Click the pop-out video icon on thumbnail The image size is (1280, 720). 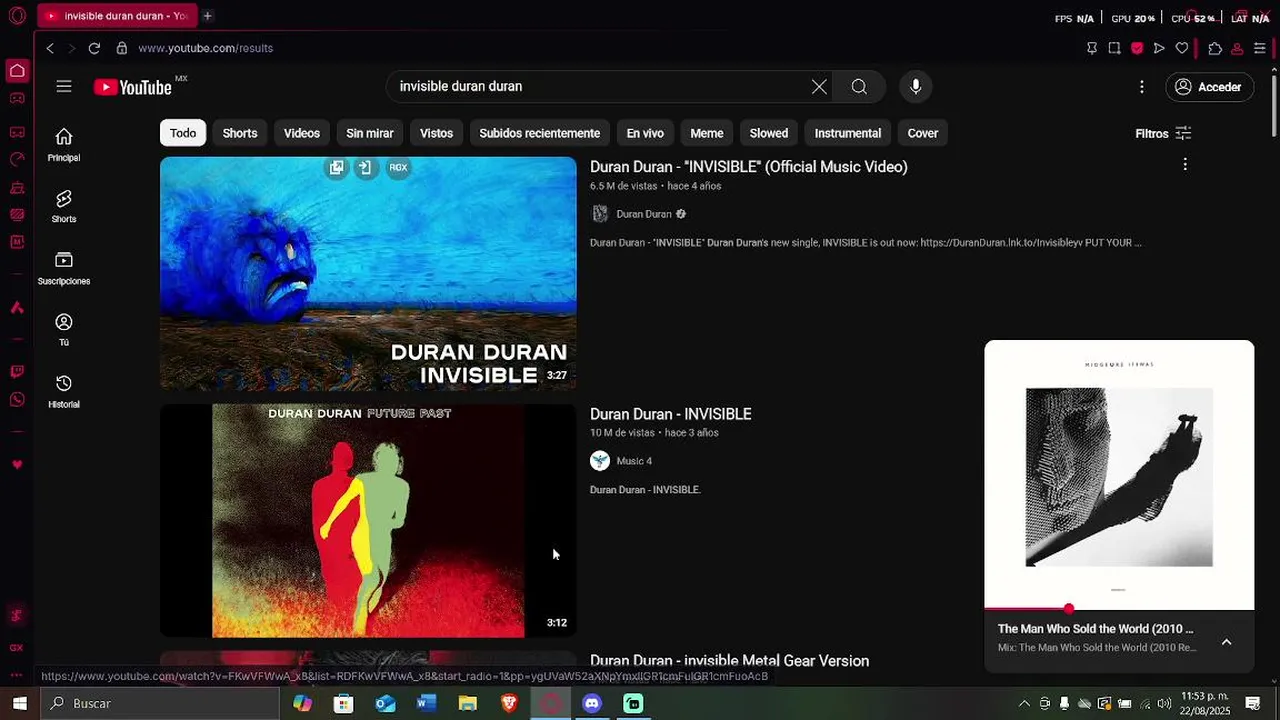[365, 168]
